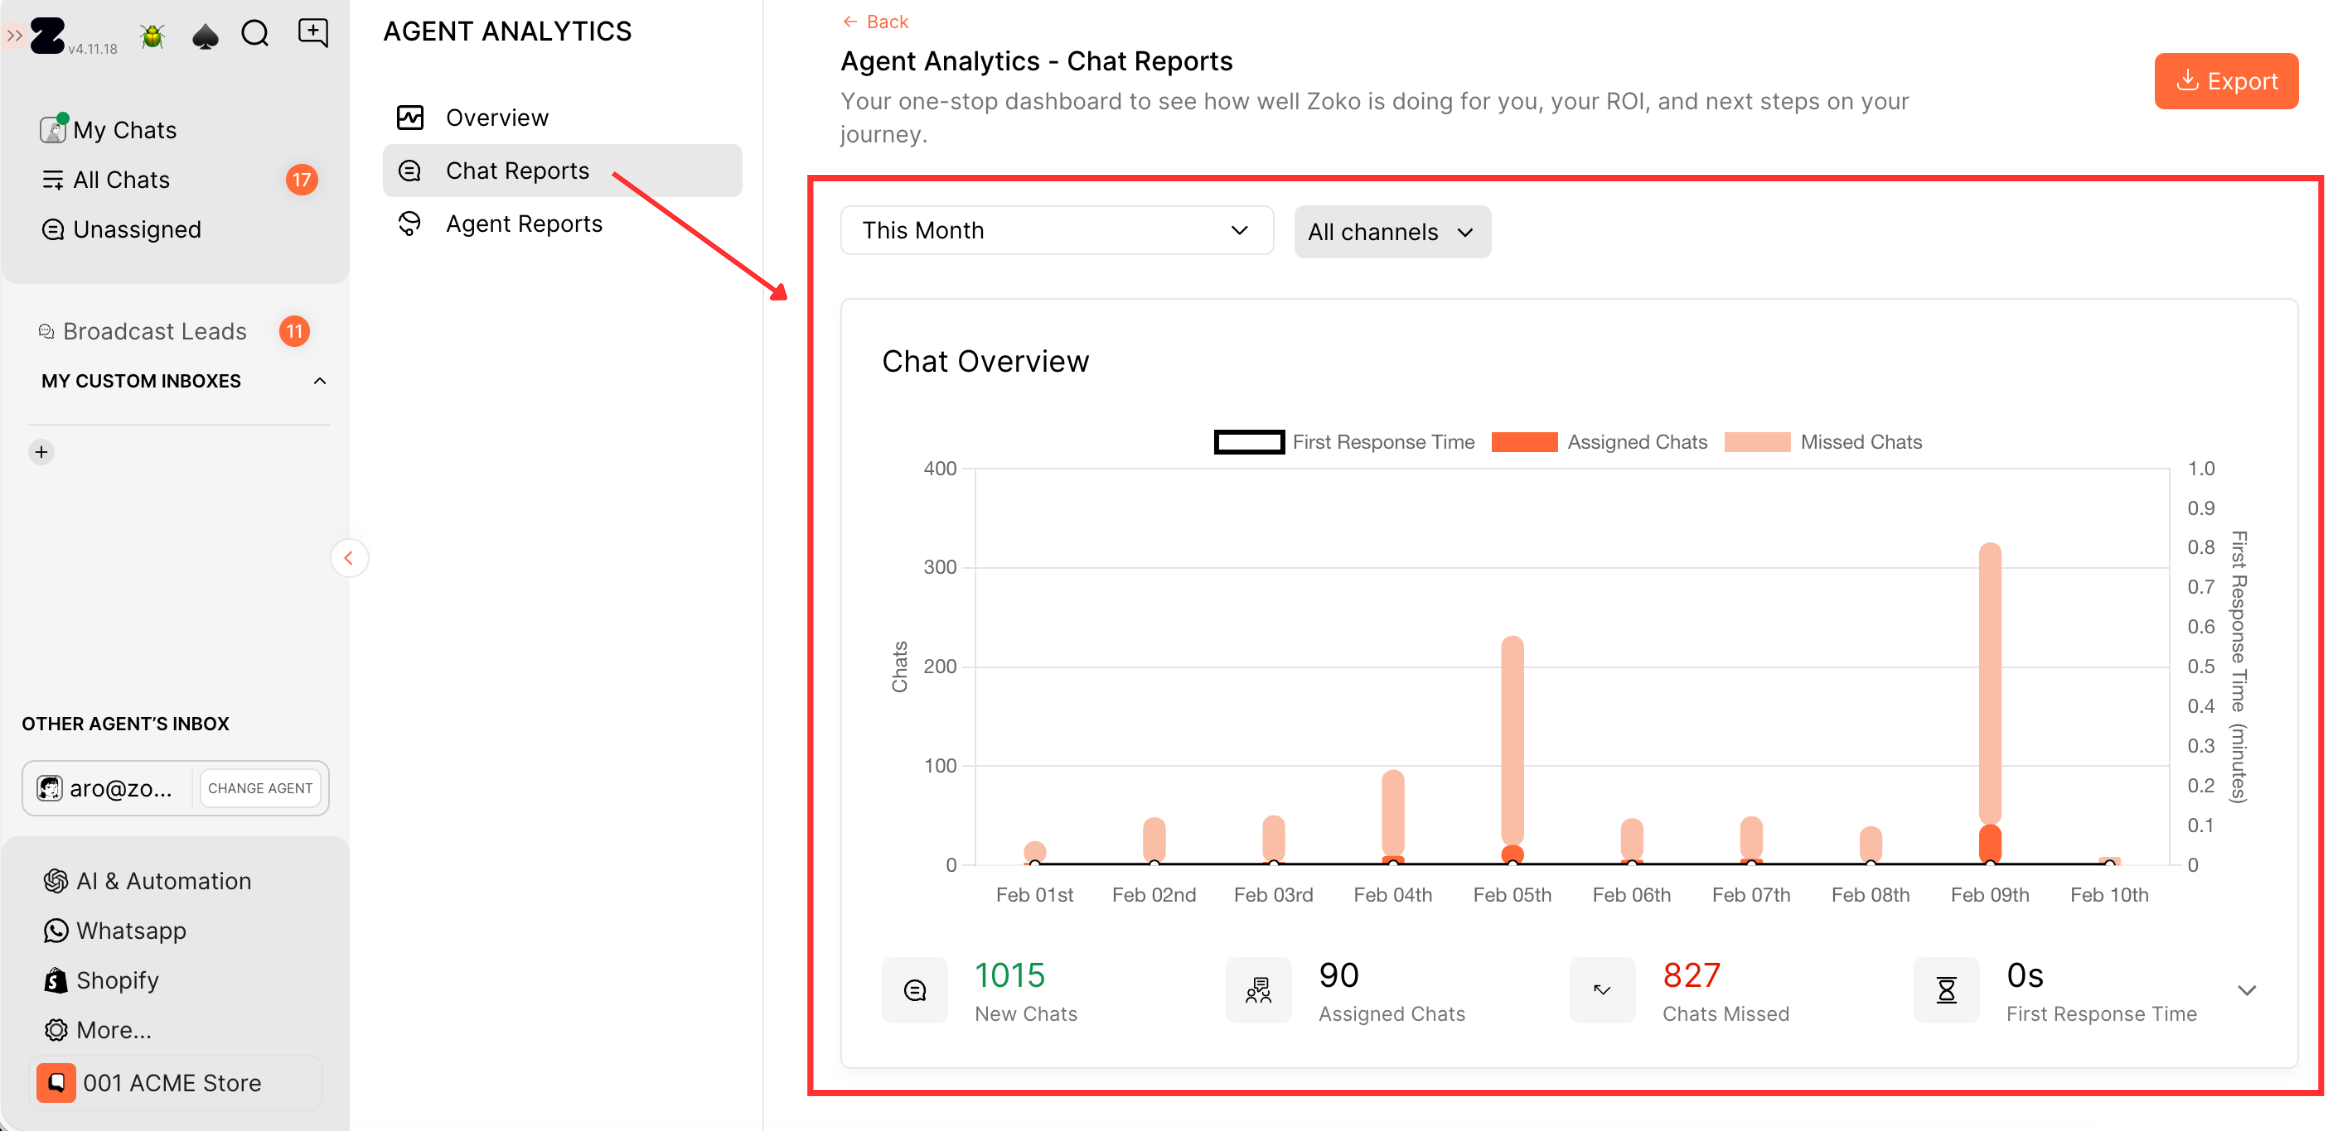Click the green bug icon in top bar
Viewport: 2344px width, 1131px height.
click(x=152, y=36)
